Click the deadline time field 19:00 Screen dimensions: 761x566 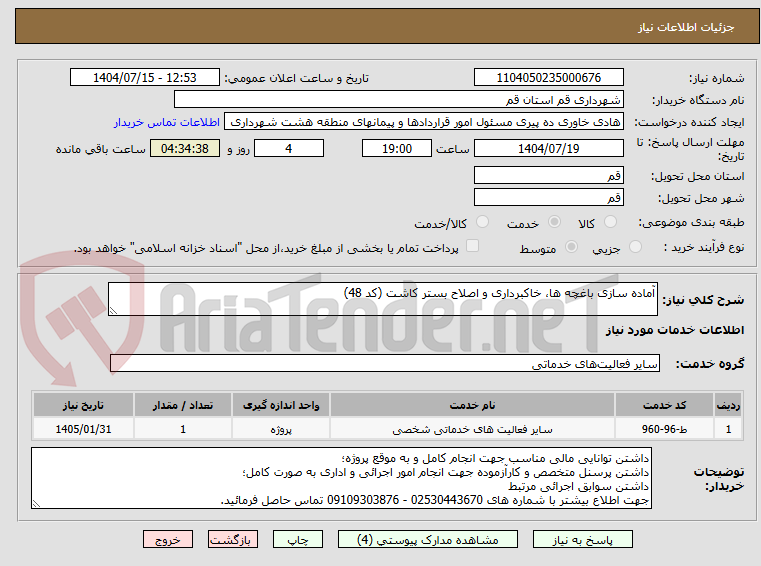tap(397, 148)
